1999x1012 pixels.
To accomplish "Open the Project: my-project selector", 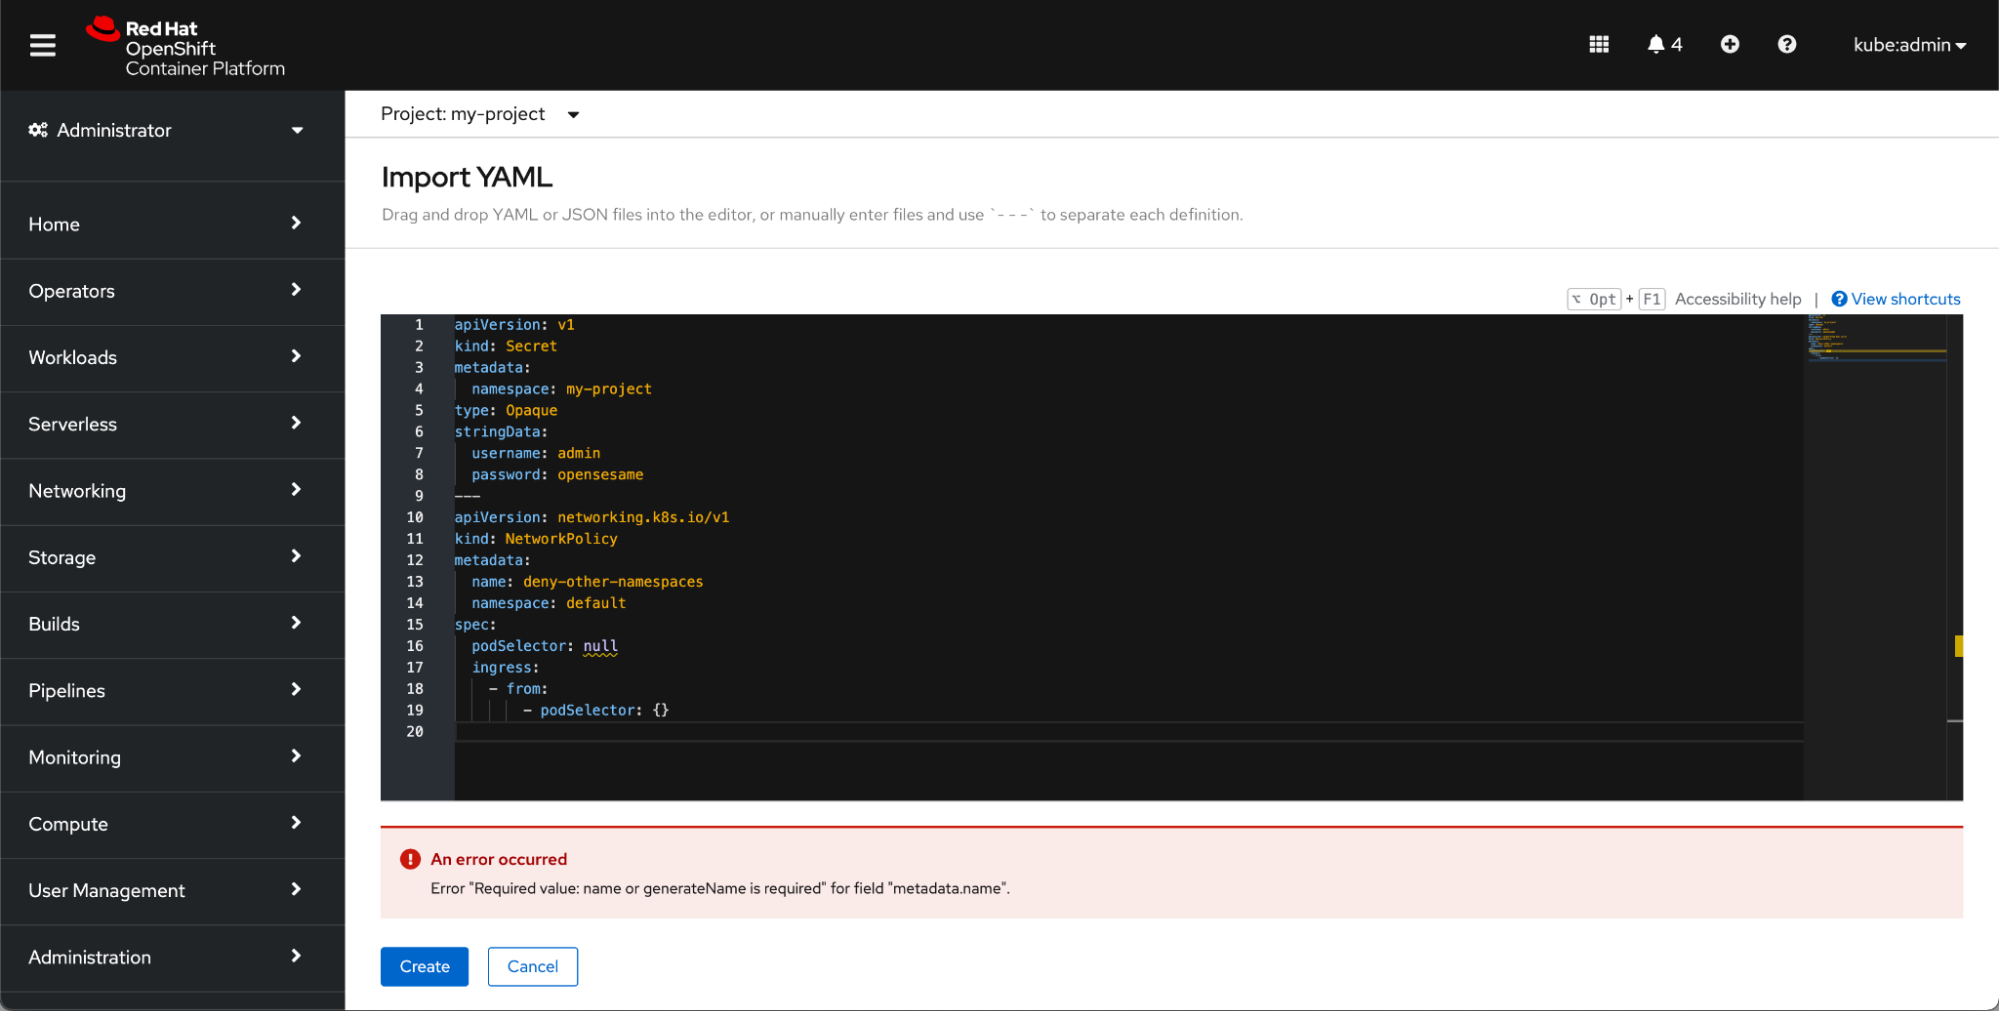I will coord(480,114).
